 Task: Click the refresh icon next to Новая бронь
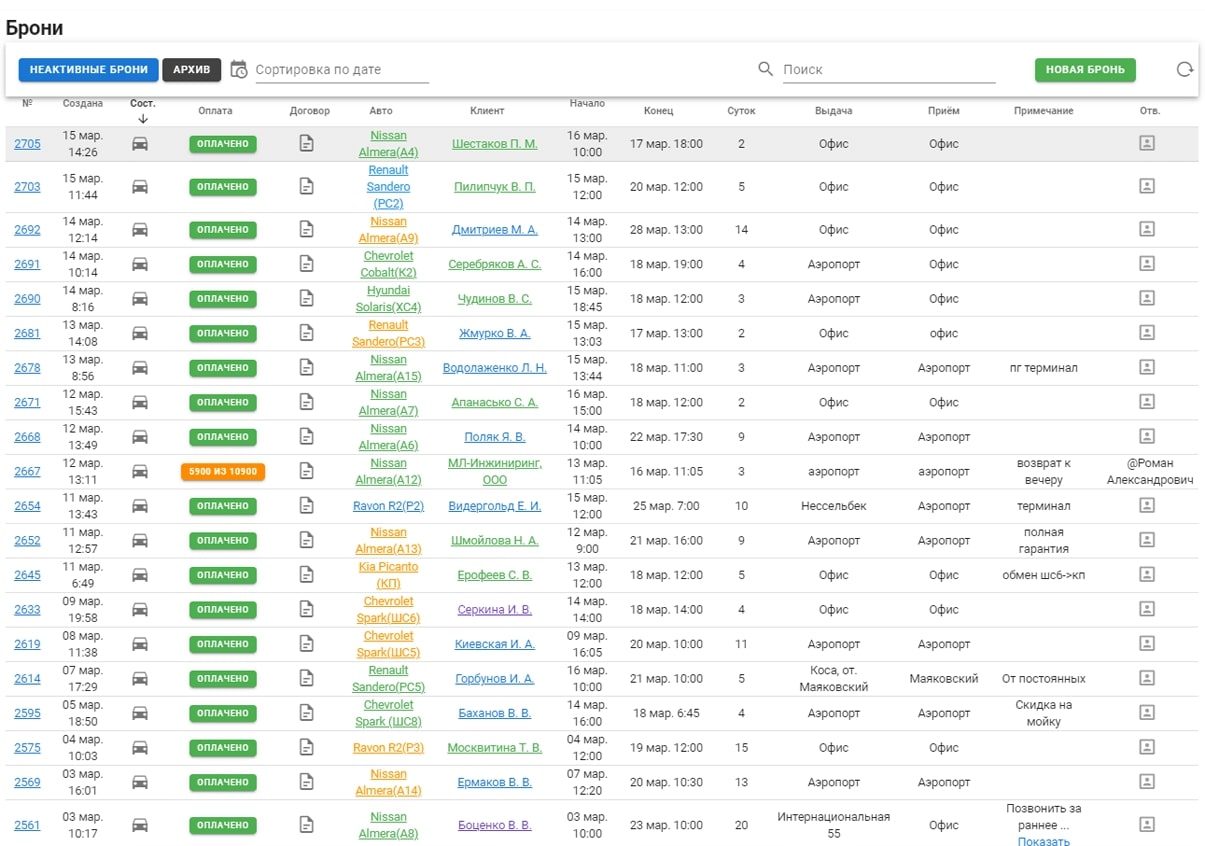[x=1184, y=70]
